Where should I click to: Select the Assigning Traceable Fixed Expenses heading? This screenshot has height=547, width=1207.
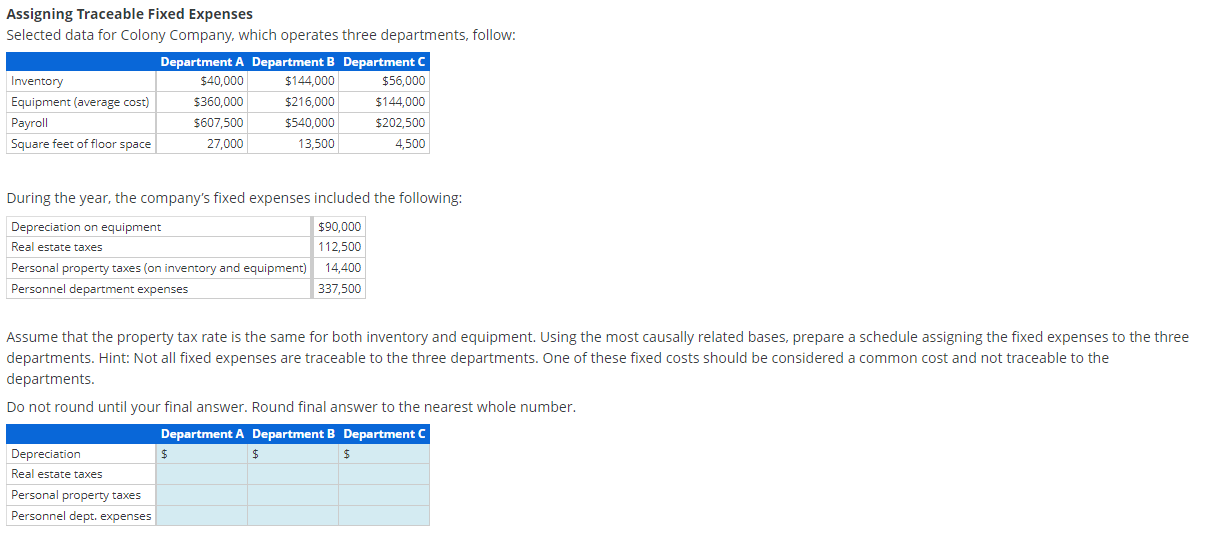tap(130, 14)
